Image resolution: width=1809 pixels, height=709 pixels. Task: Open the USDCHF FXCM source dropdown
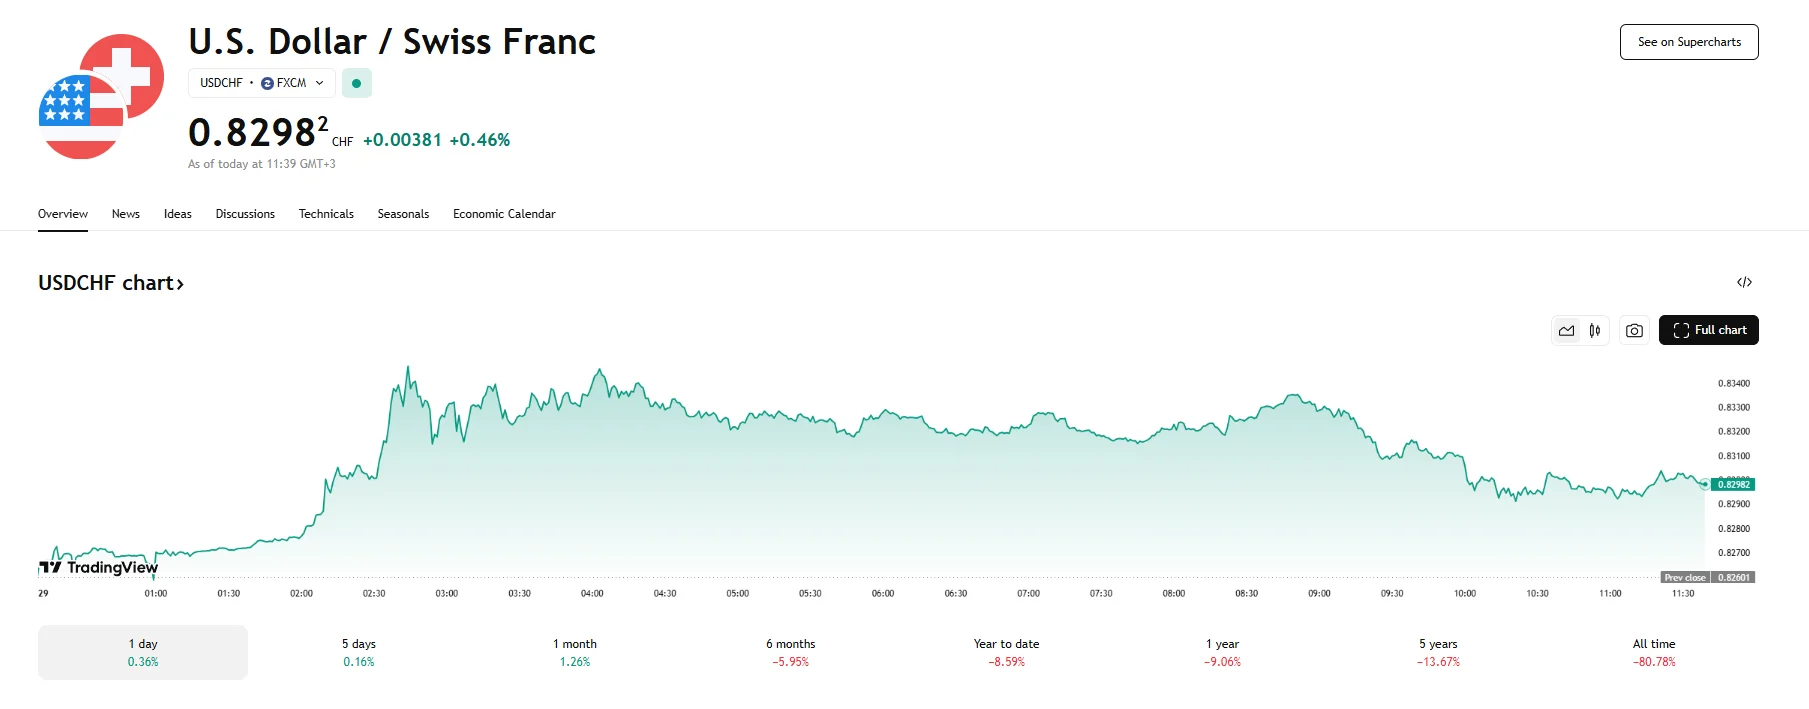[x=261, y=84]
